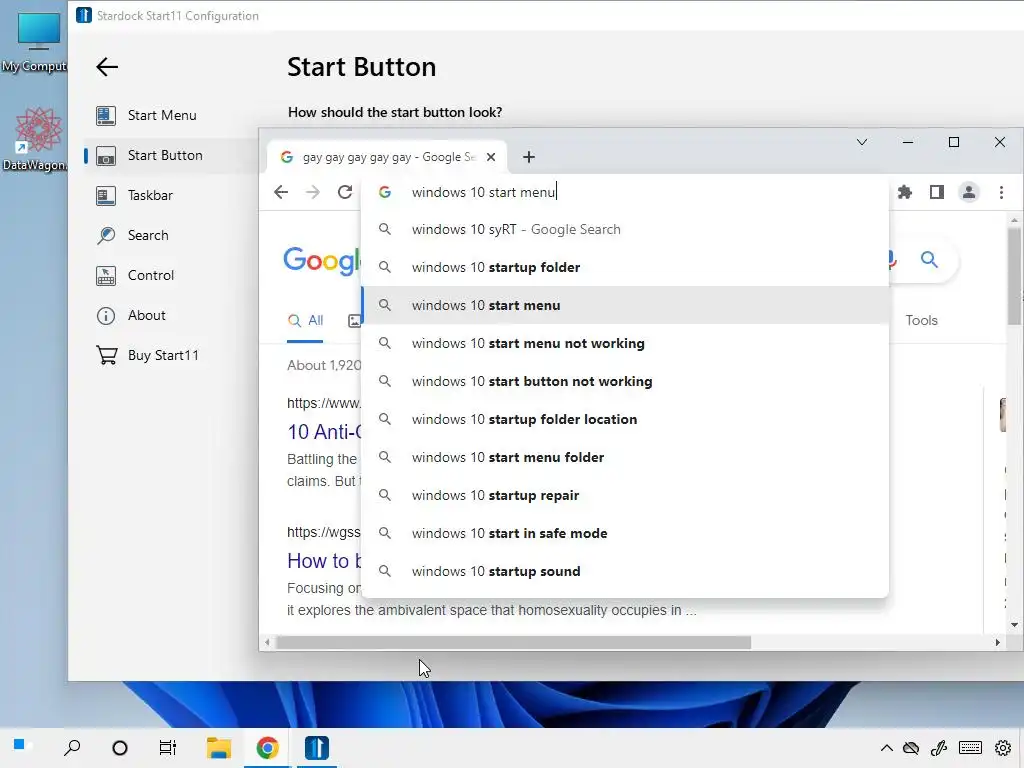The height and width of the screenshot is (768, 1024).
Task: Open the settings gear in system tray
Action: pos(1003,748)
